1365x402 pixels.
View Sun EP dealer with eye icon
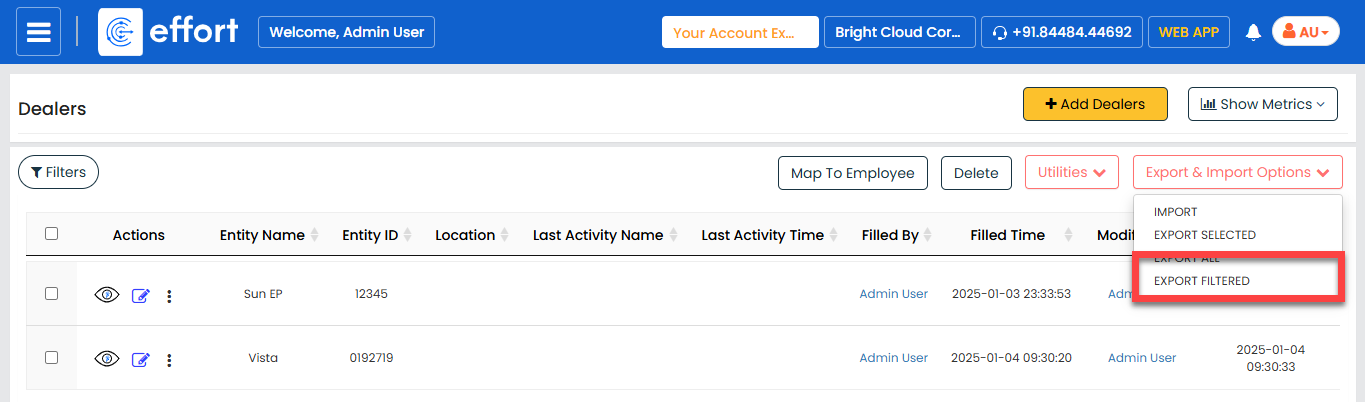click(x=107, y=295)
